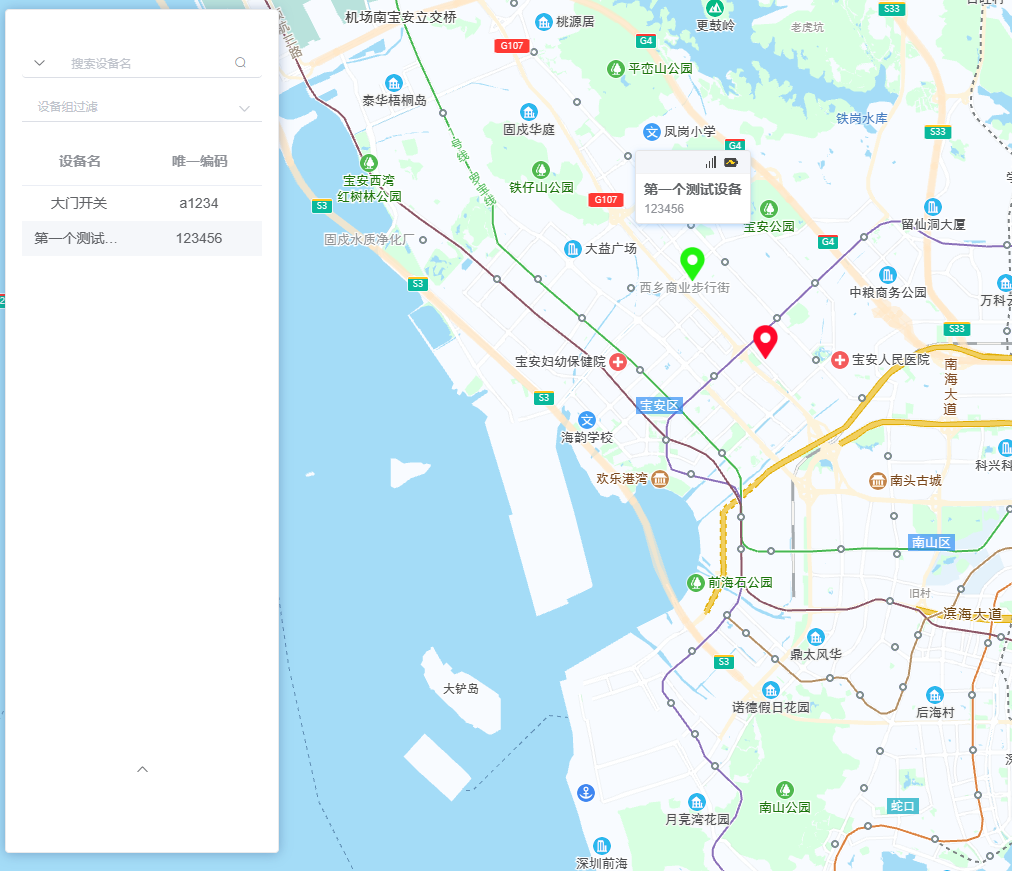Image resolution: width=1012 pixels, height=871 pixels.
Task: Click the 宝安人民医院 hospital icon
Action: [840, 360]
